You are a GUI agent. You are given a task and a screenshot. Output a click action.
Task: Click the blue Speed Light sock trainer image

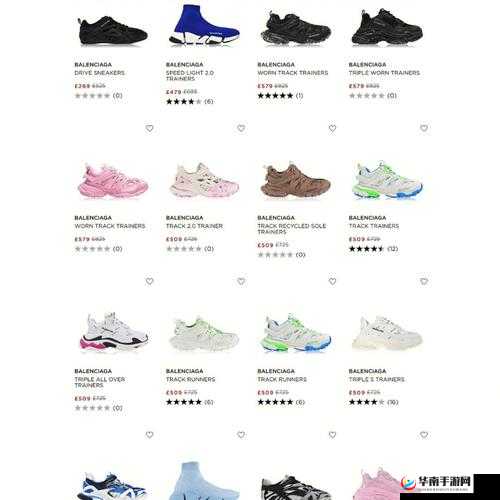[x=204, y=25]
